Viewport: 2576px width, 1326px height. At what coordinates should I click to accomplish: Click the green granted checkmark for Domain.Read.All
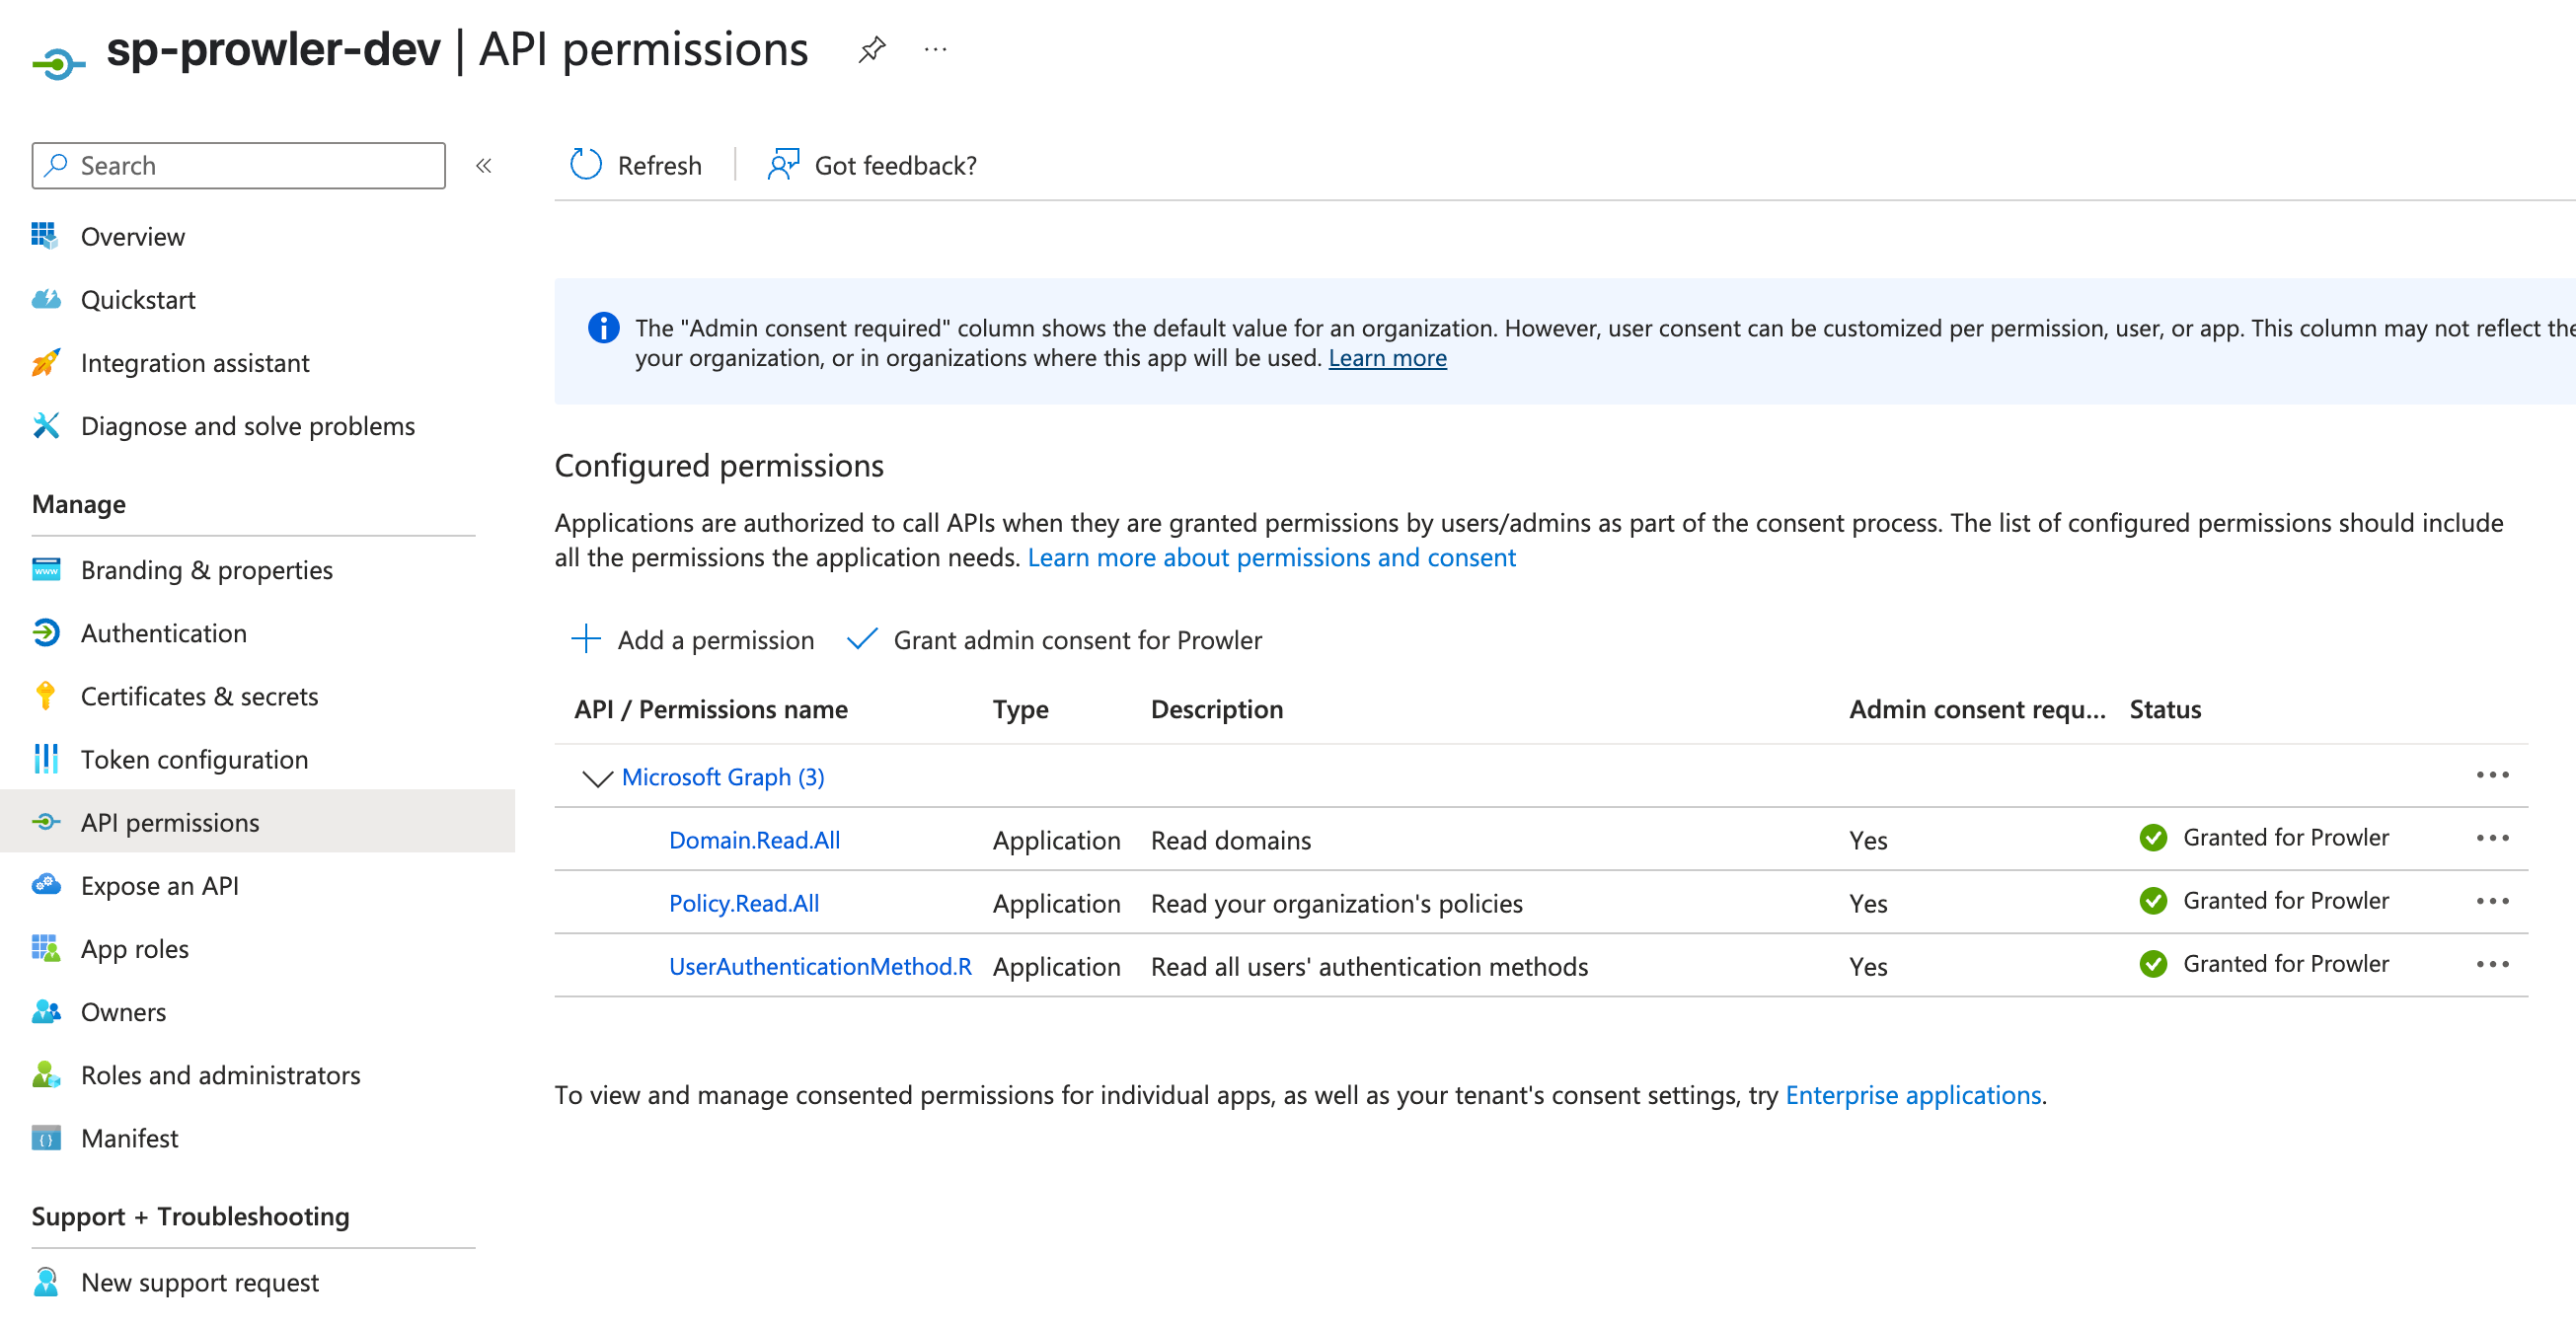point(2153,837)
